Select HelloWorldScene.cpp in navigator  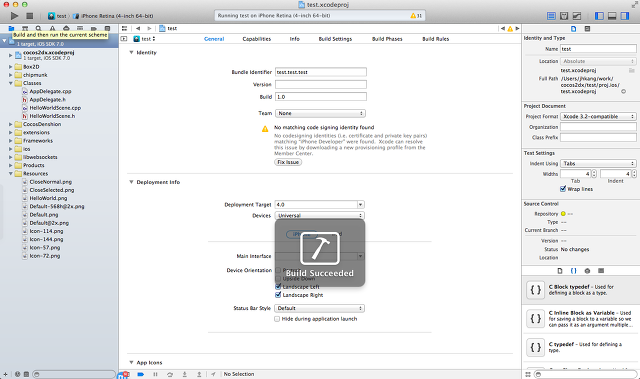[x=55, y=108]
